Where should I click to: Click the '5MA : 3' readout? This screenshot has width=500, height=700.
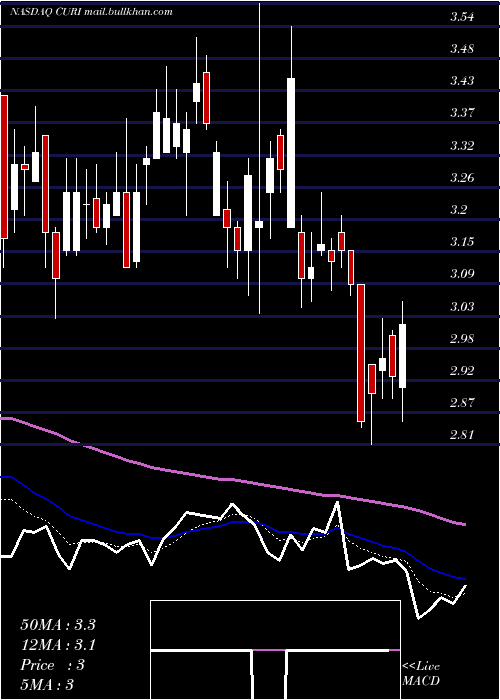point(46,685)
